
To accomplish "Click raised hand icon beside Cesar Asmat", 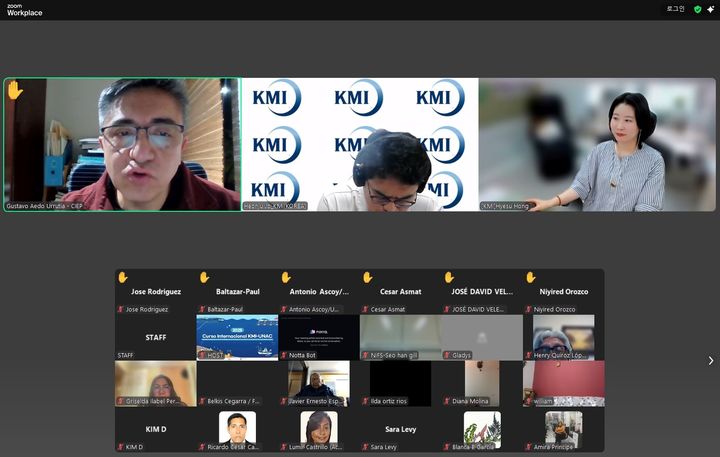I will (x=367, y=277).
